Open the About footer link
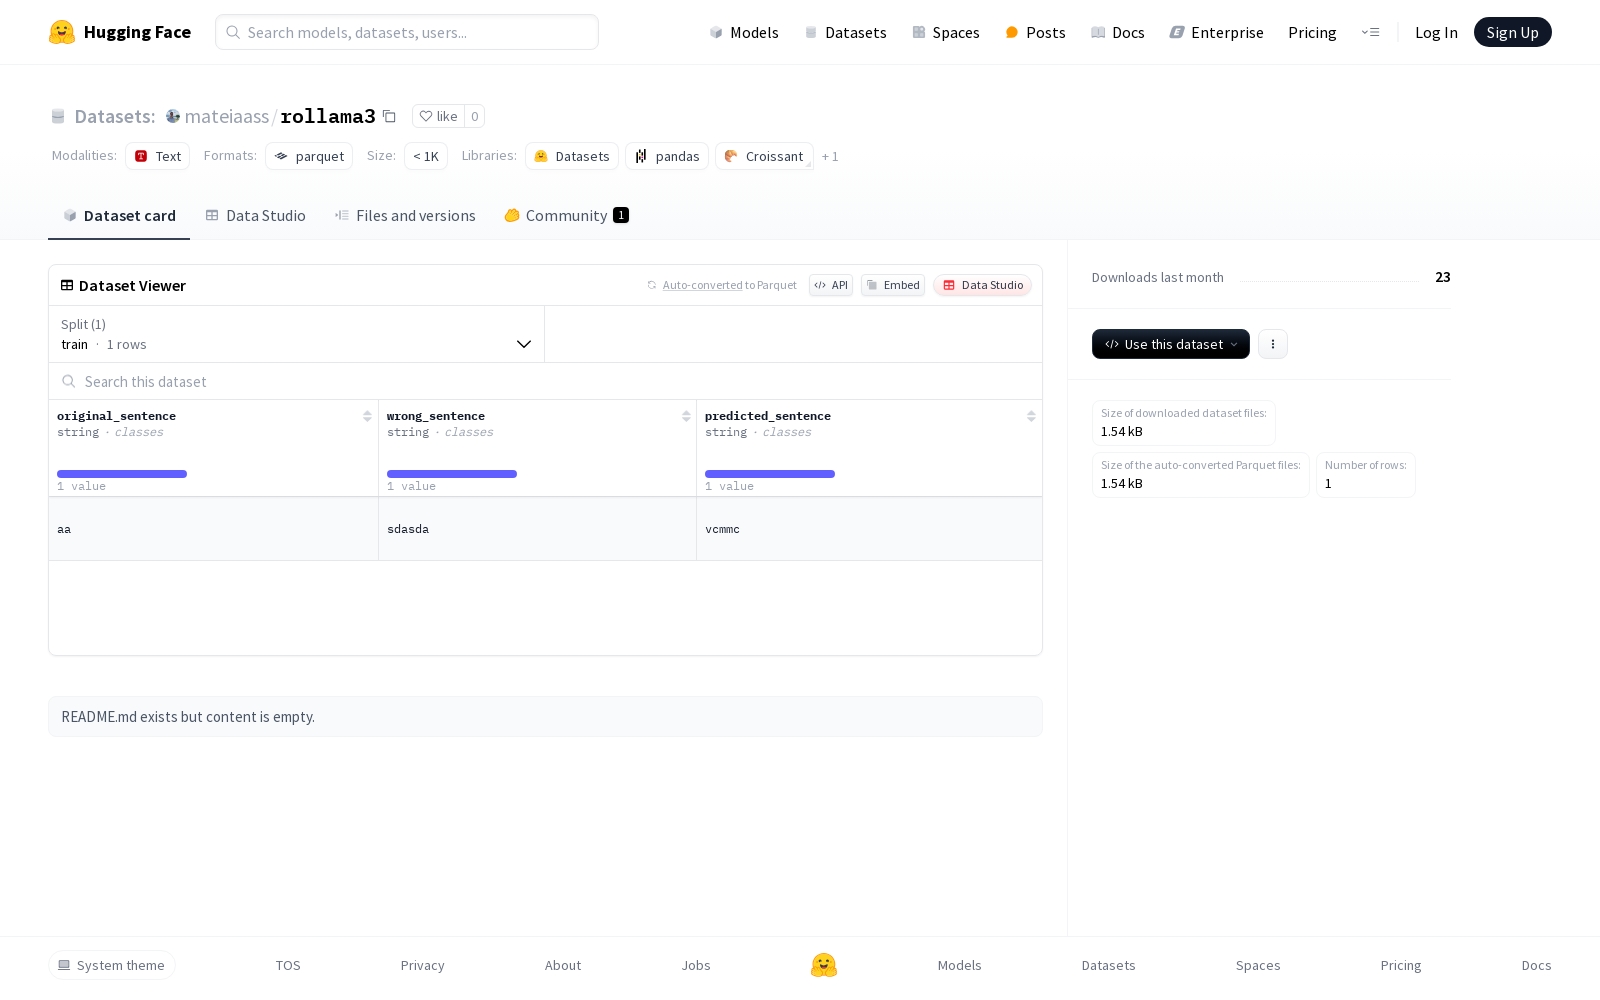Screen dimensions: 1600x1000 (x=563, y=965)
